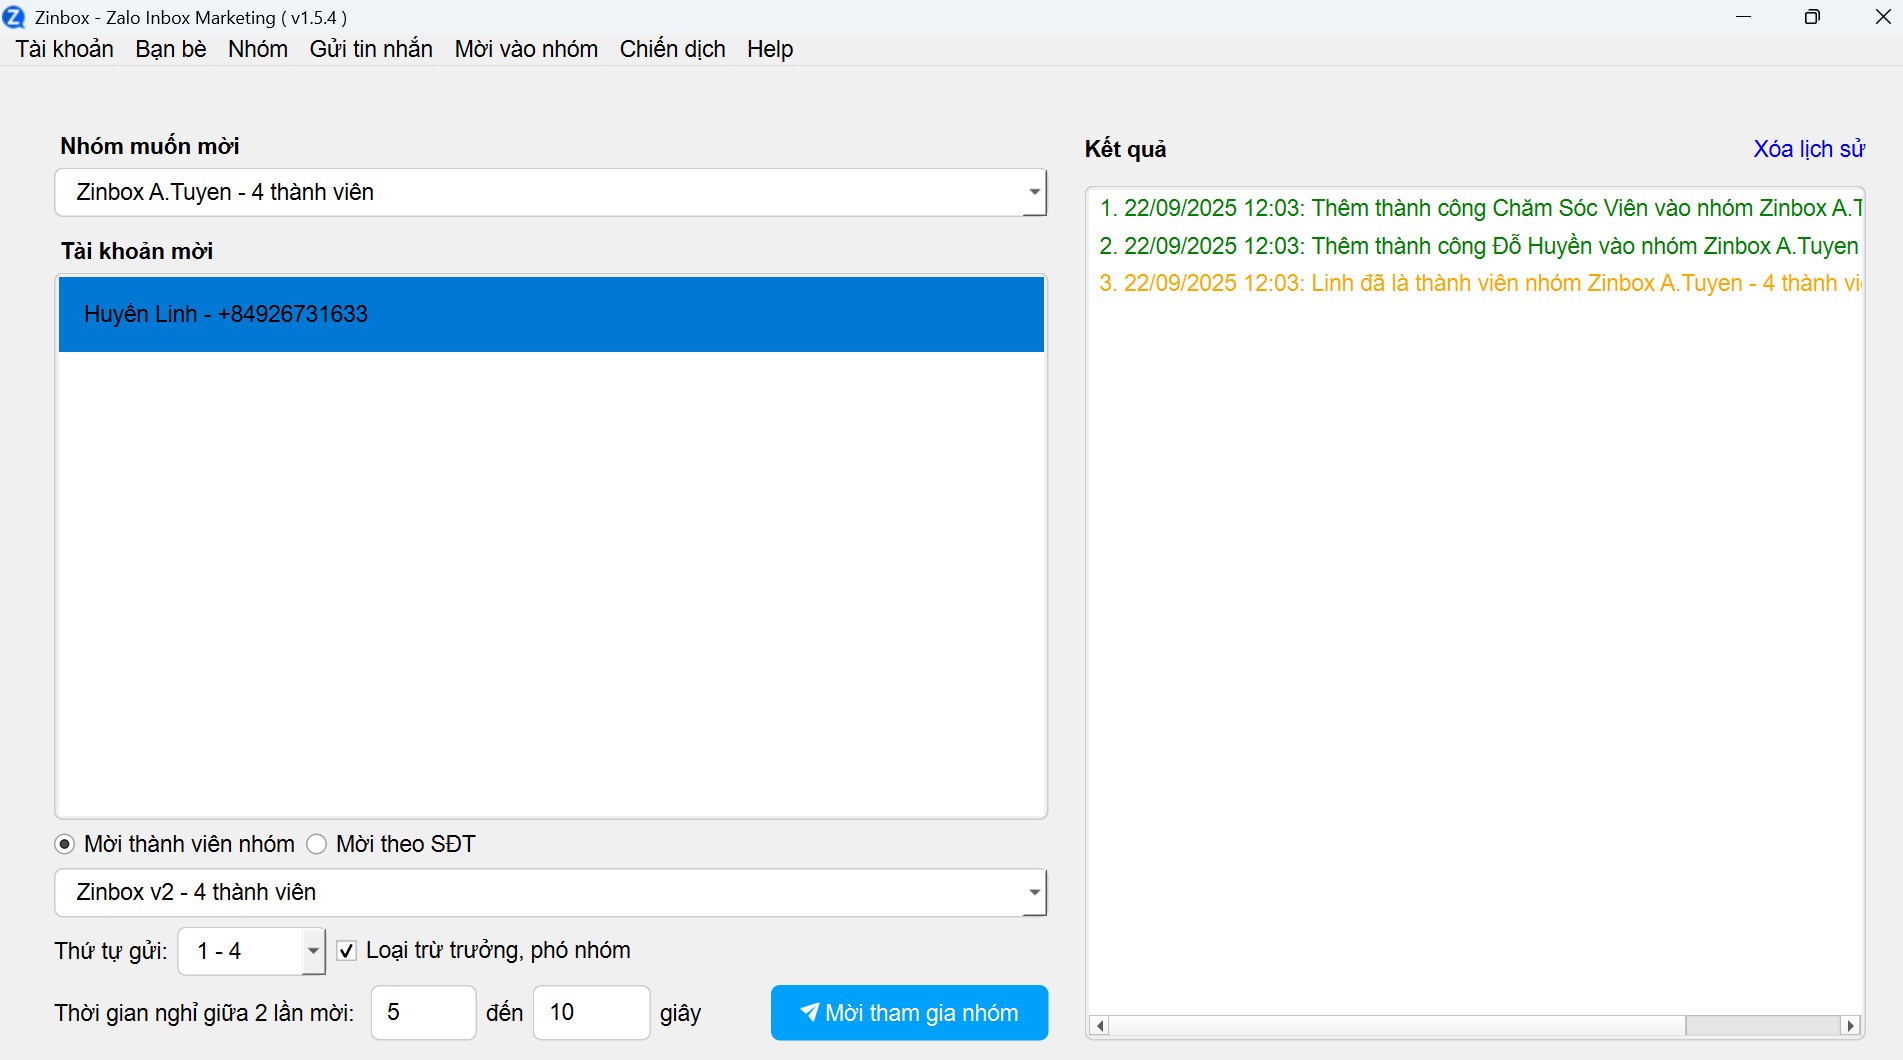The image size is (1903, 1060).
Task: Uncheck "Loại trừ trưởng, phó nhóm" checkbox
Action: click(x=347, y=950)
